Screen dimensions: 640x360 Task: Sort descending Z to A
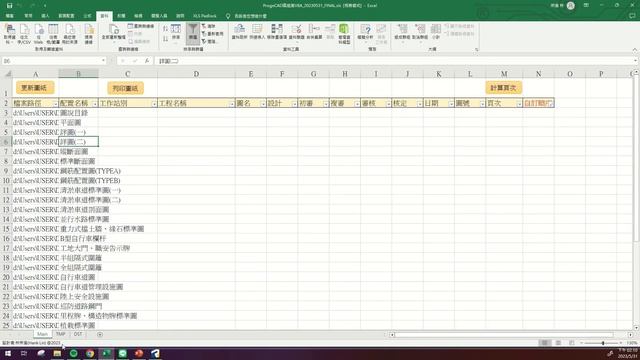165,39
